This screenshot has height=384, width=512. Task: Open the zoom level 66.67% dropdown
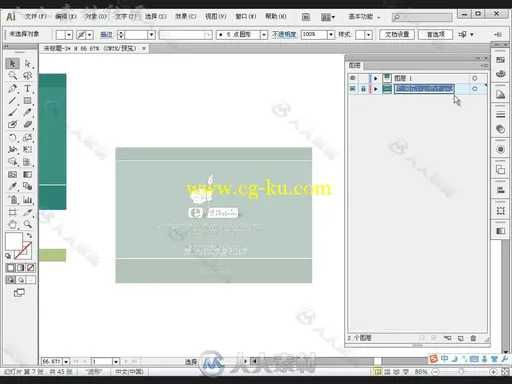[66, 361]
